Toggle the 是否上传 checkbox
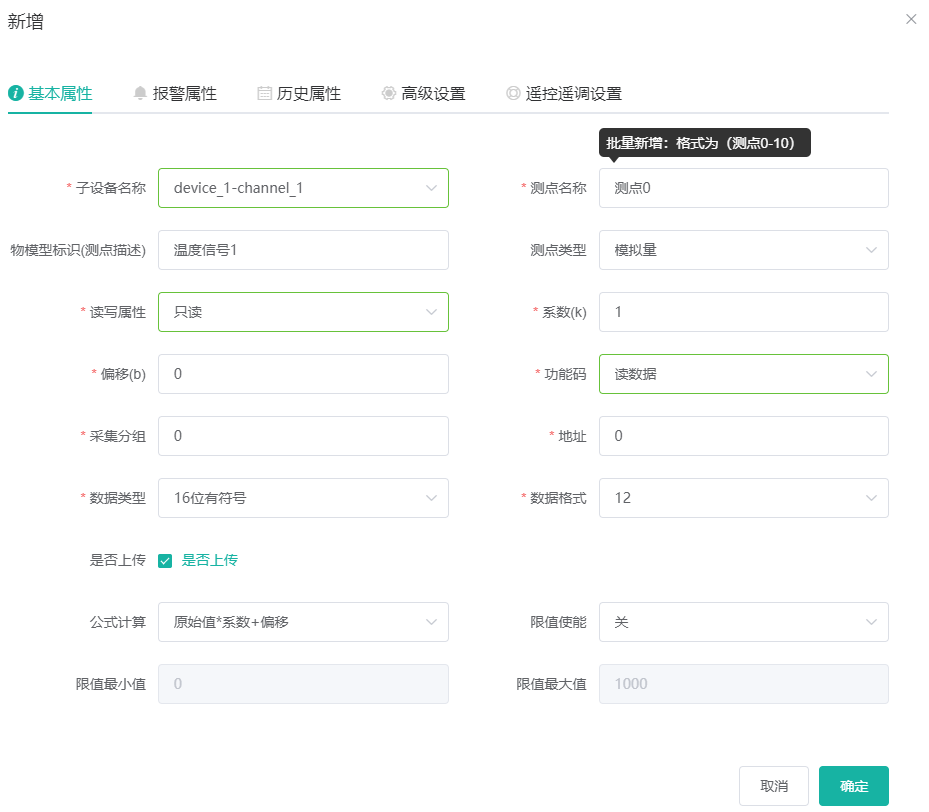 tap(166, 561)
